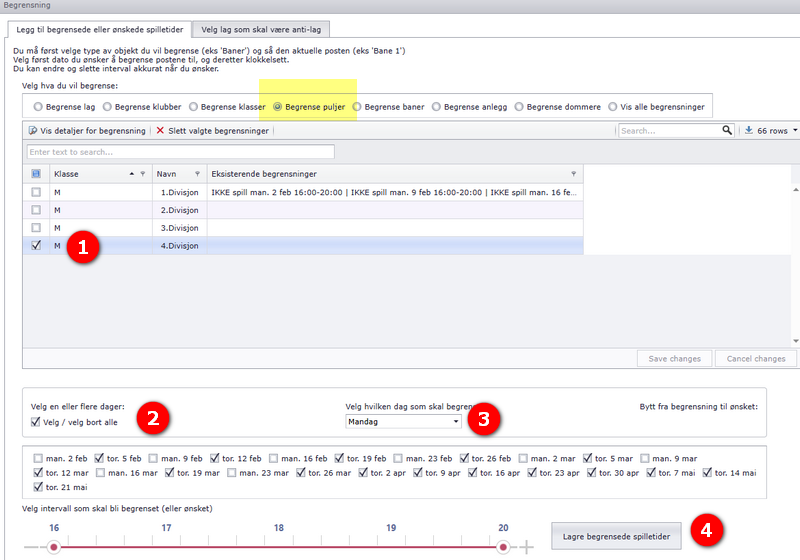This screenshot has width=800, height=560.
Task: Uncheck the tor. 30 apr date
Action: click(x=591, y=472)
